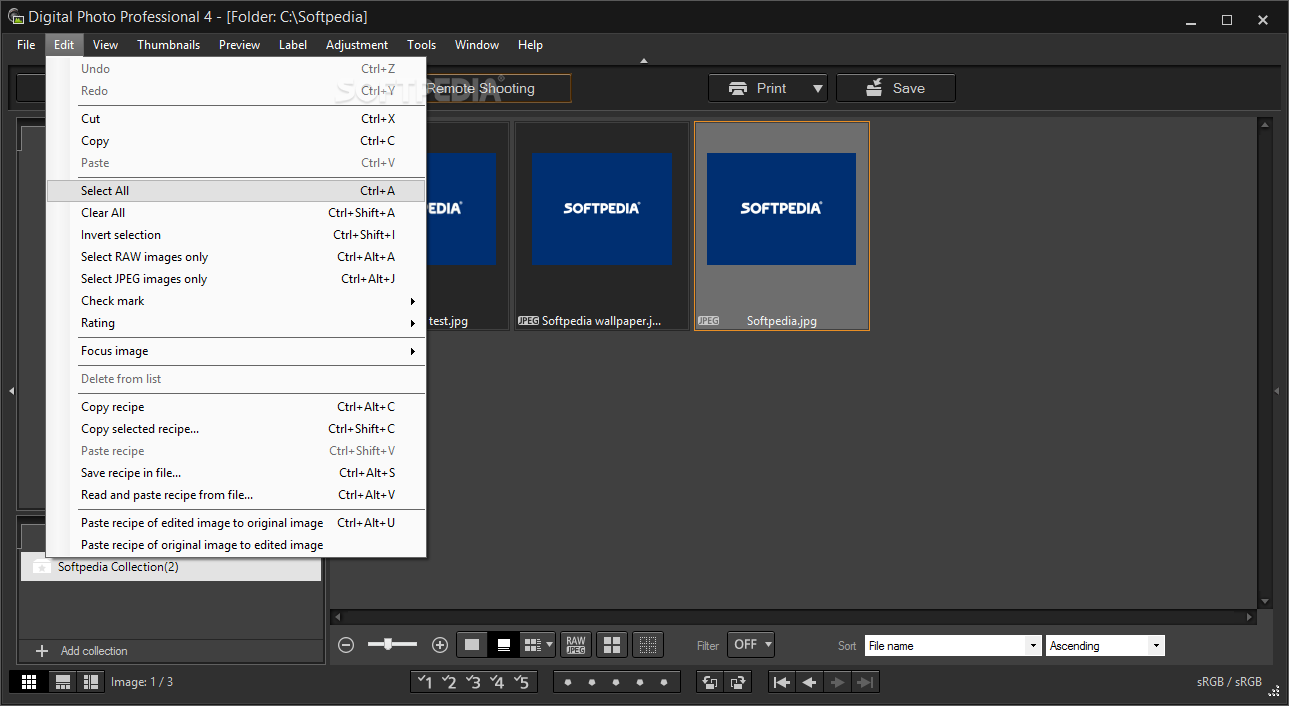
Task: Open the Filter OFF dropdown
Action: (x=751, y=645)
